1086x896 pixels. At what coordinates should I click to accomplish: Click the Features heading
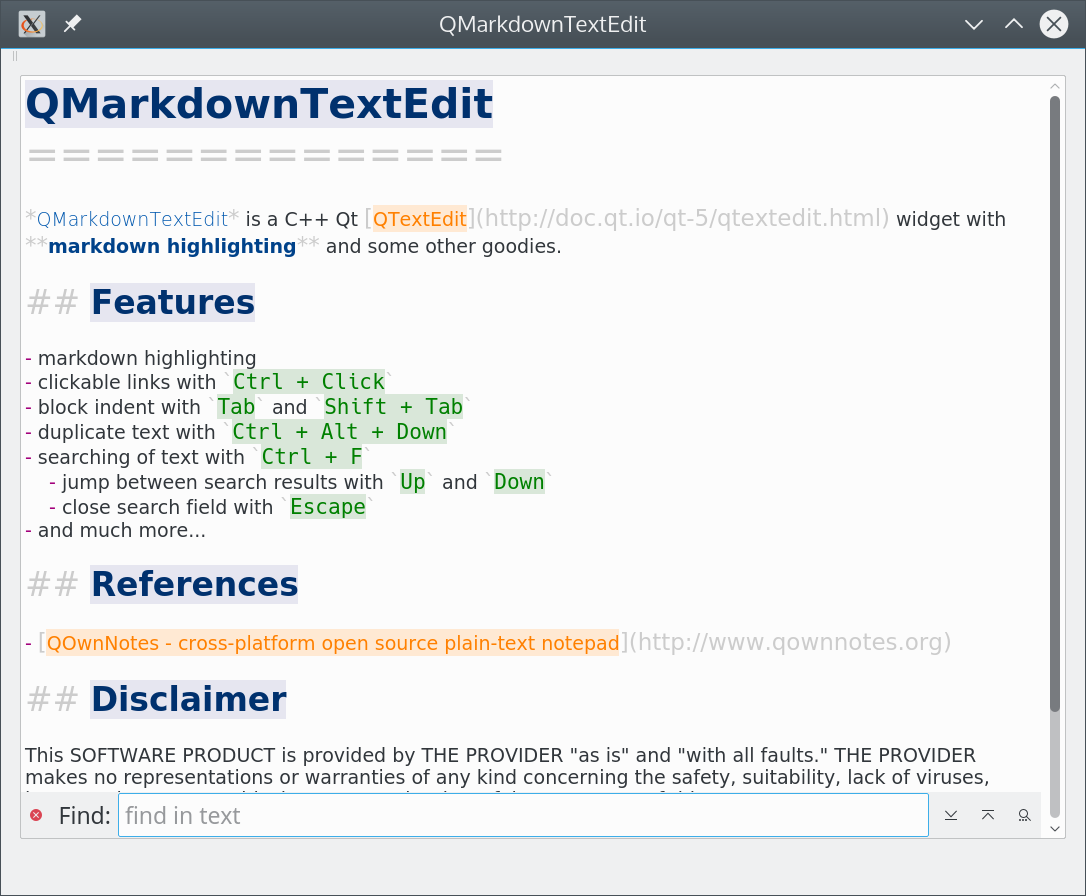point(172,303)
